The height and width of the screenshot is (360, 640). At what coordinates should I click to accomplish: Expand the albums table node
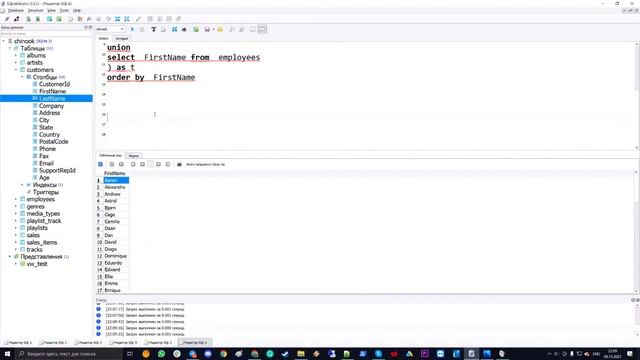click(x=16, y=56)
